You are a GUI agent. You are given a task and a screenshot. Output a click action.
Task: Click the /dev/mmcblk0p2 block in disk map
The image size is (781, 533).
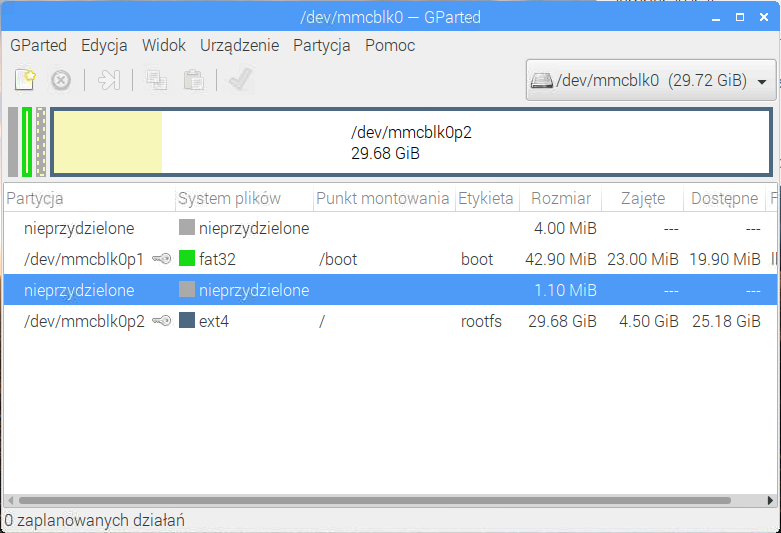[410, 143]
